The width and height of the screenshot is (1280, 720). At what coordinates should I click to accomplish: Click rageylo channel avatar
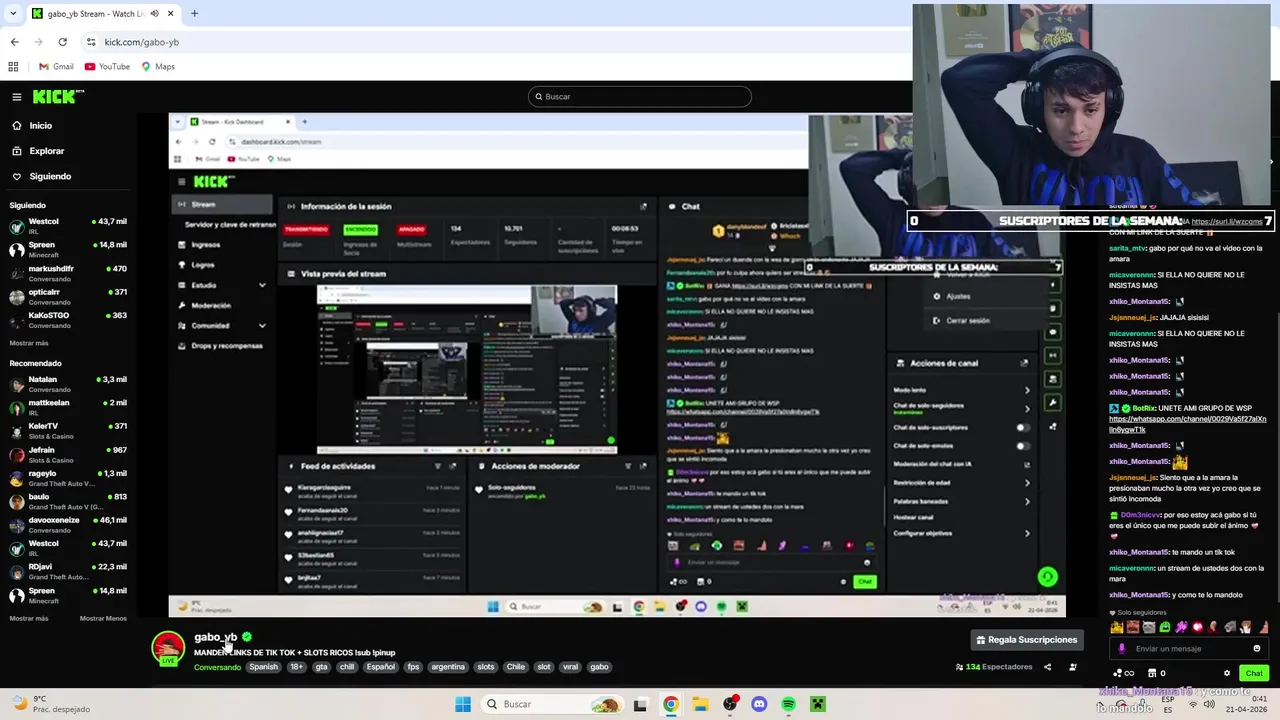click(x=17, y=478)
